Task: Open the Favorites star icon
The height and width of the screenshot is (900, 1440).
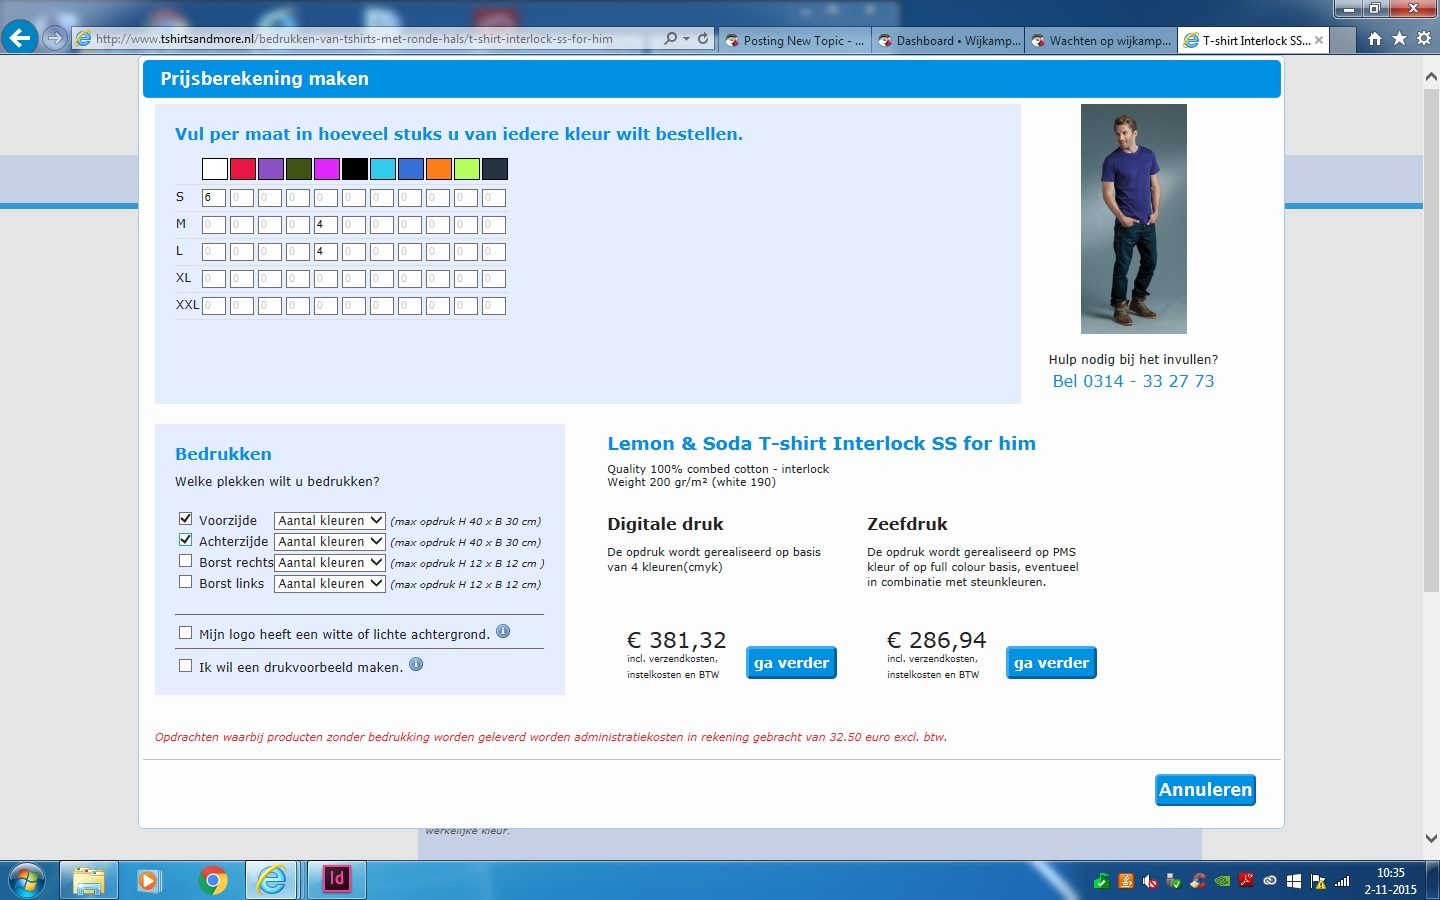Action: coord(1399,39)
